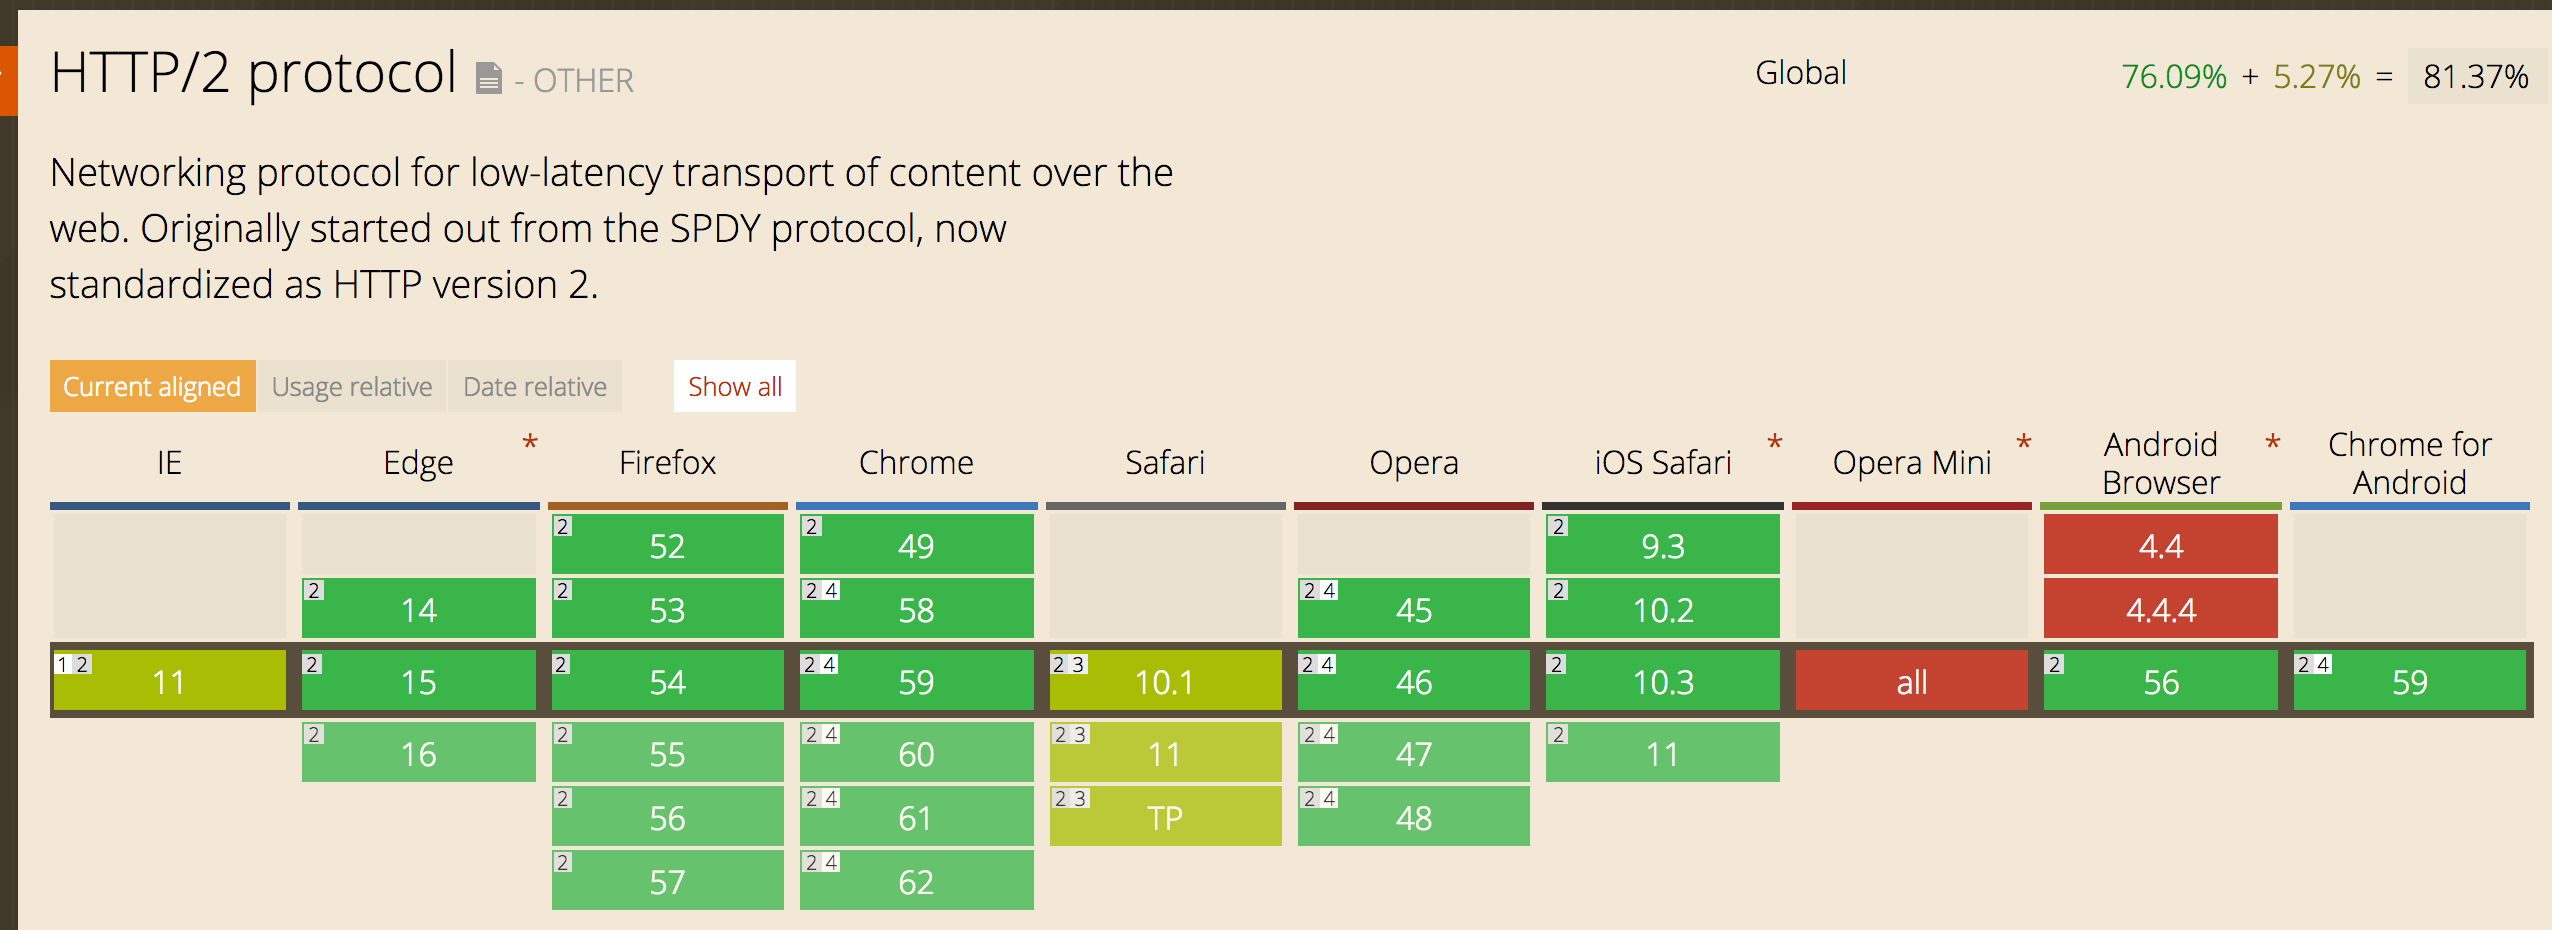
Task: Click the Safari TP version cell
Action: point(1166,816)
